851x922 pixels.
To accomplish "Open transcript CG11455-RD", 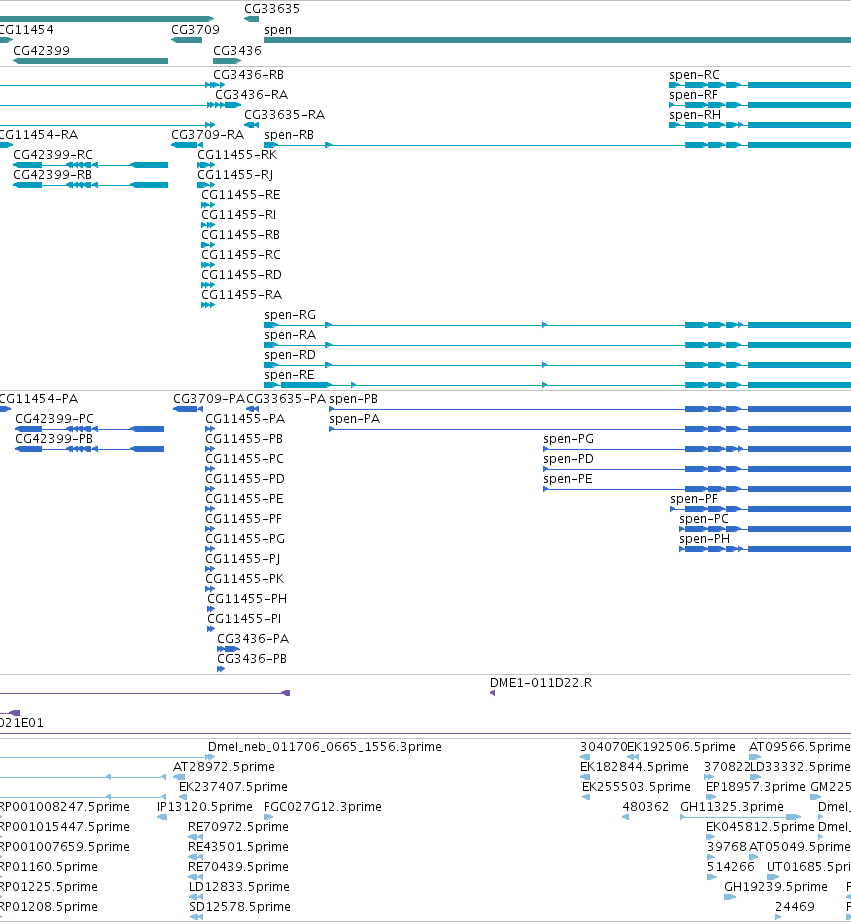I will click(242, 275).
